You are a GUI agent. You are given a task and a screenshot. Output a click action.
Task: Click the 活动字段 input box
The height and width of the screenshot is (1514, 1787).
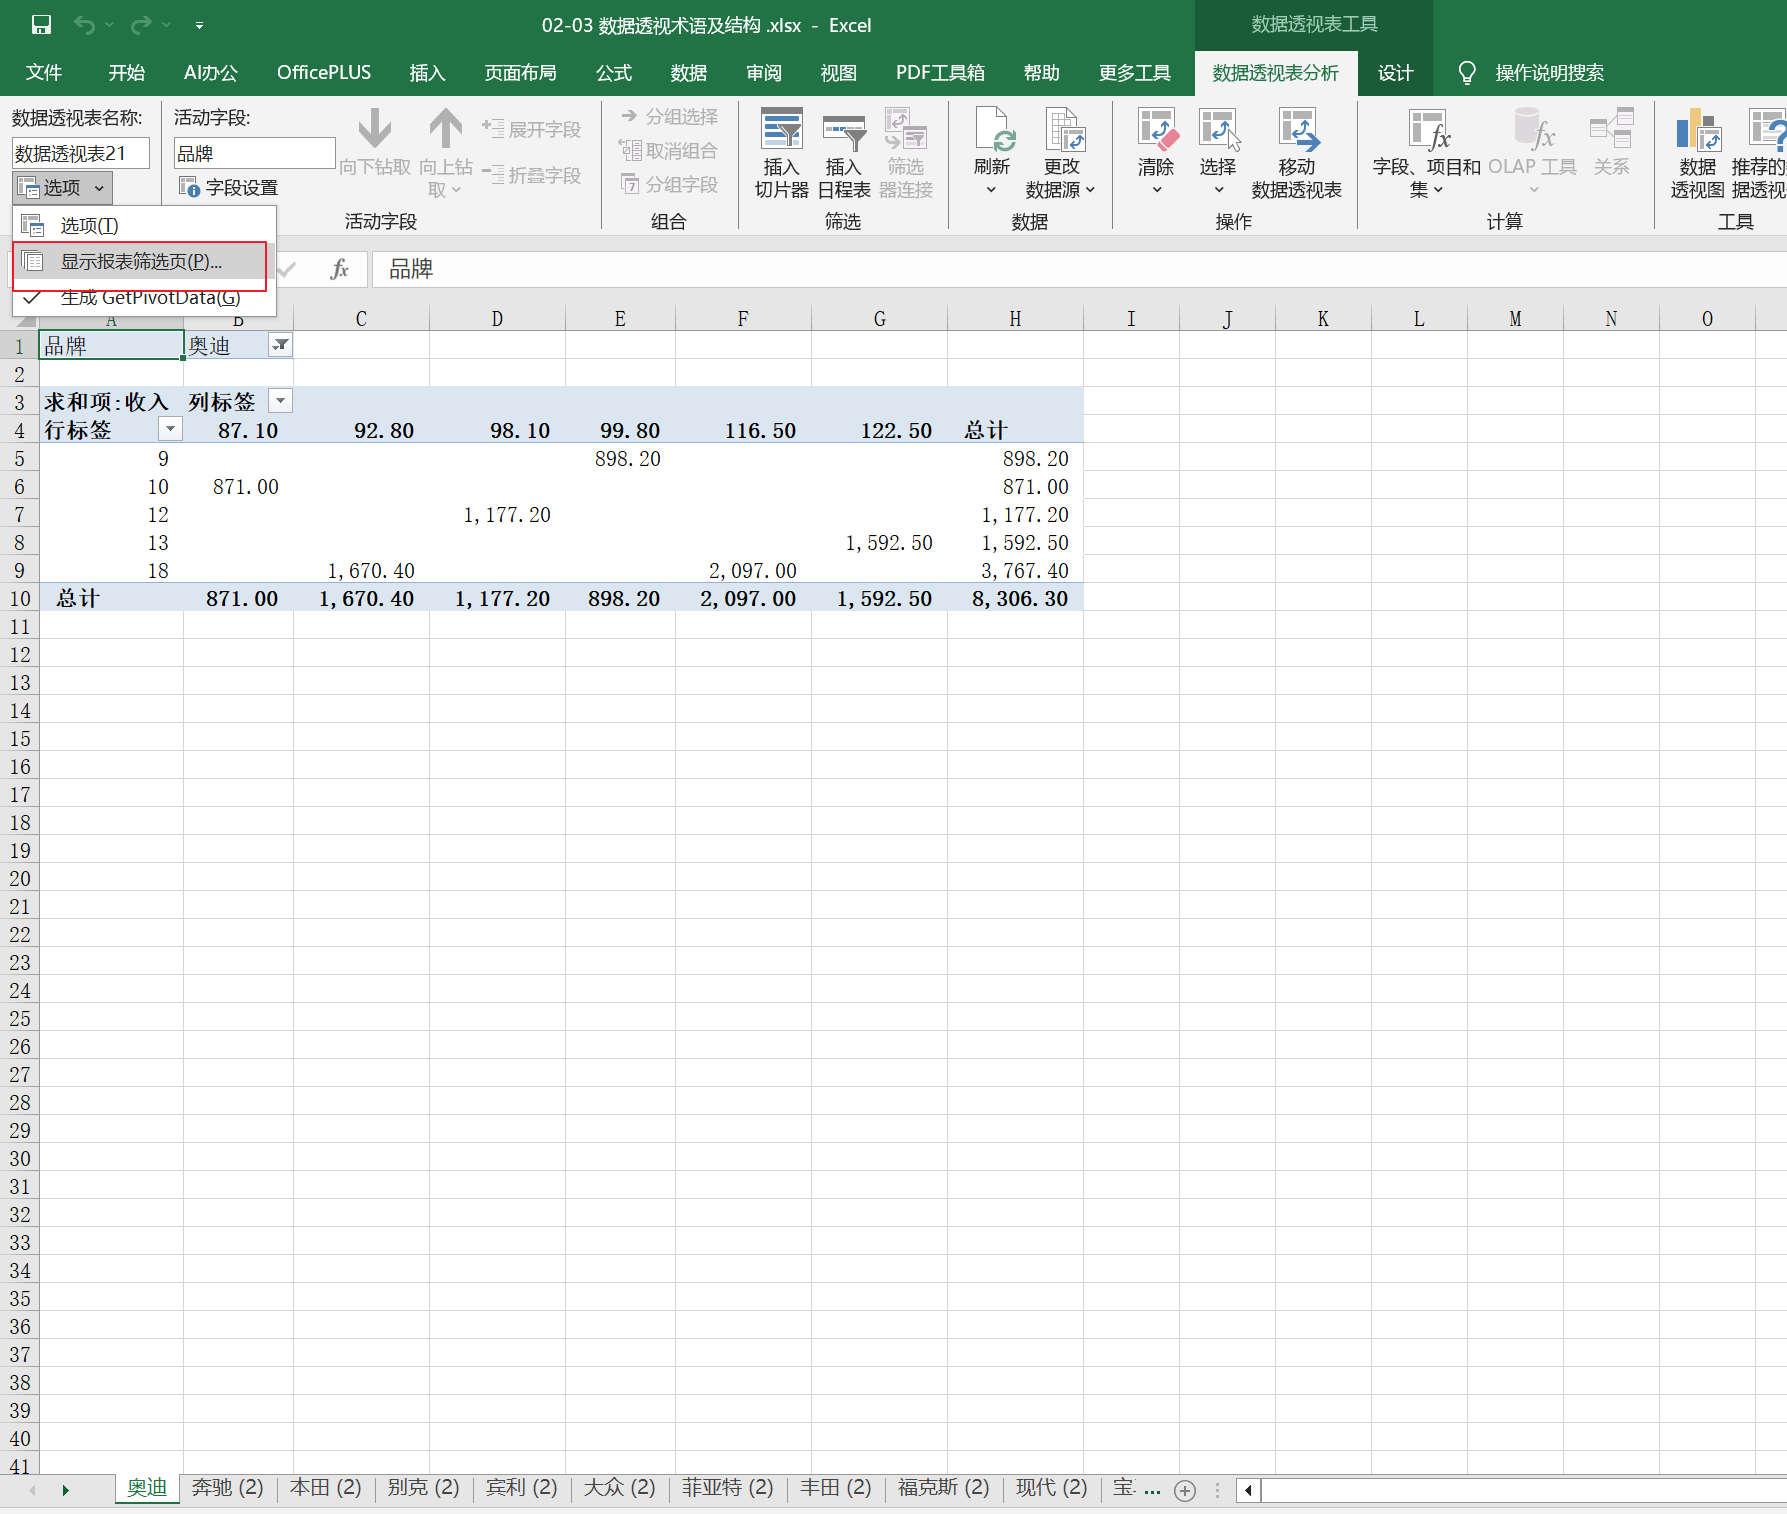255,153
